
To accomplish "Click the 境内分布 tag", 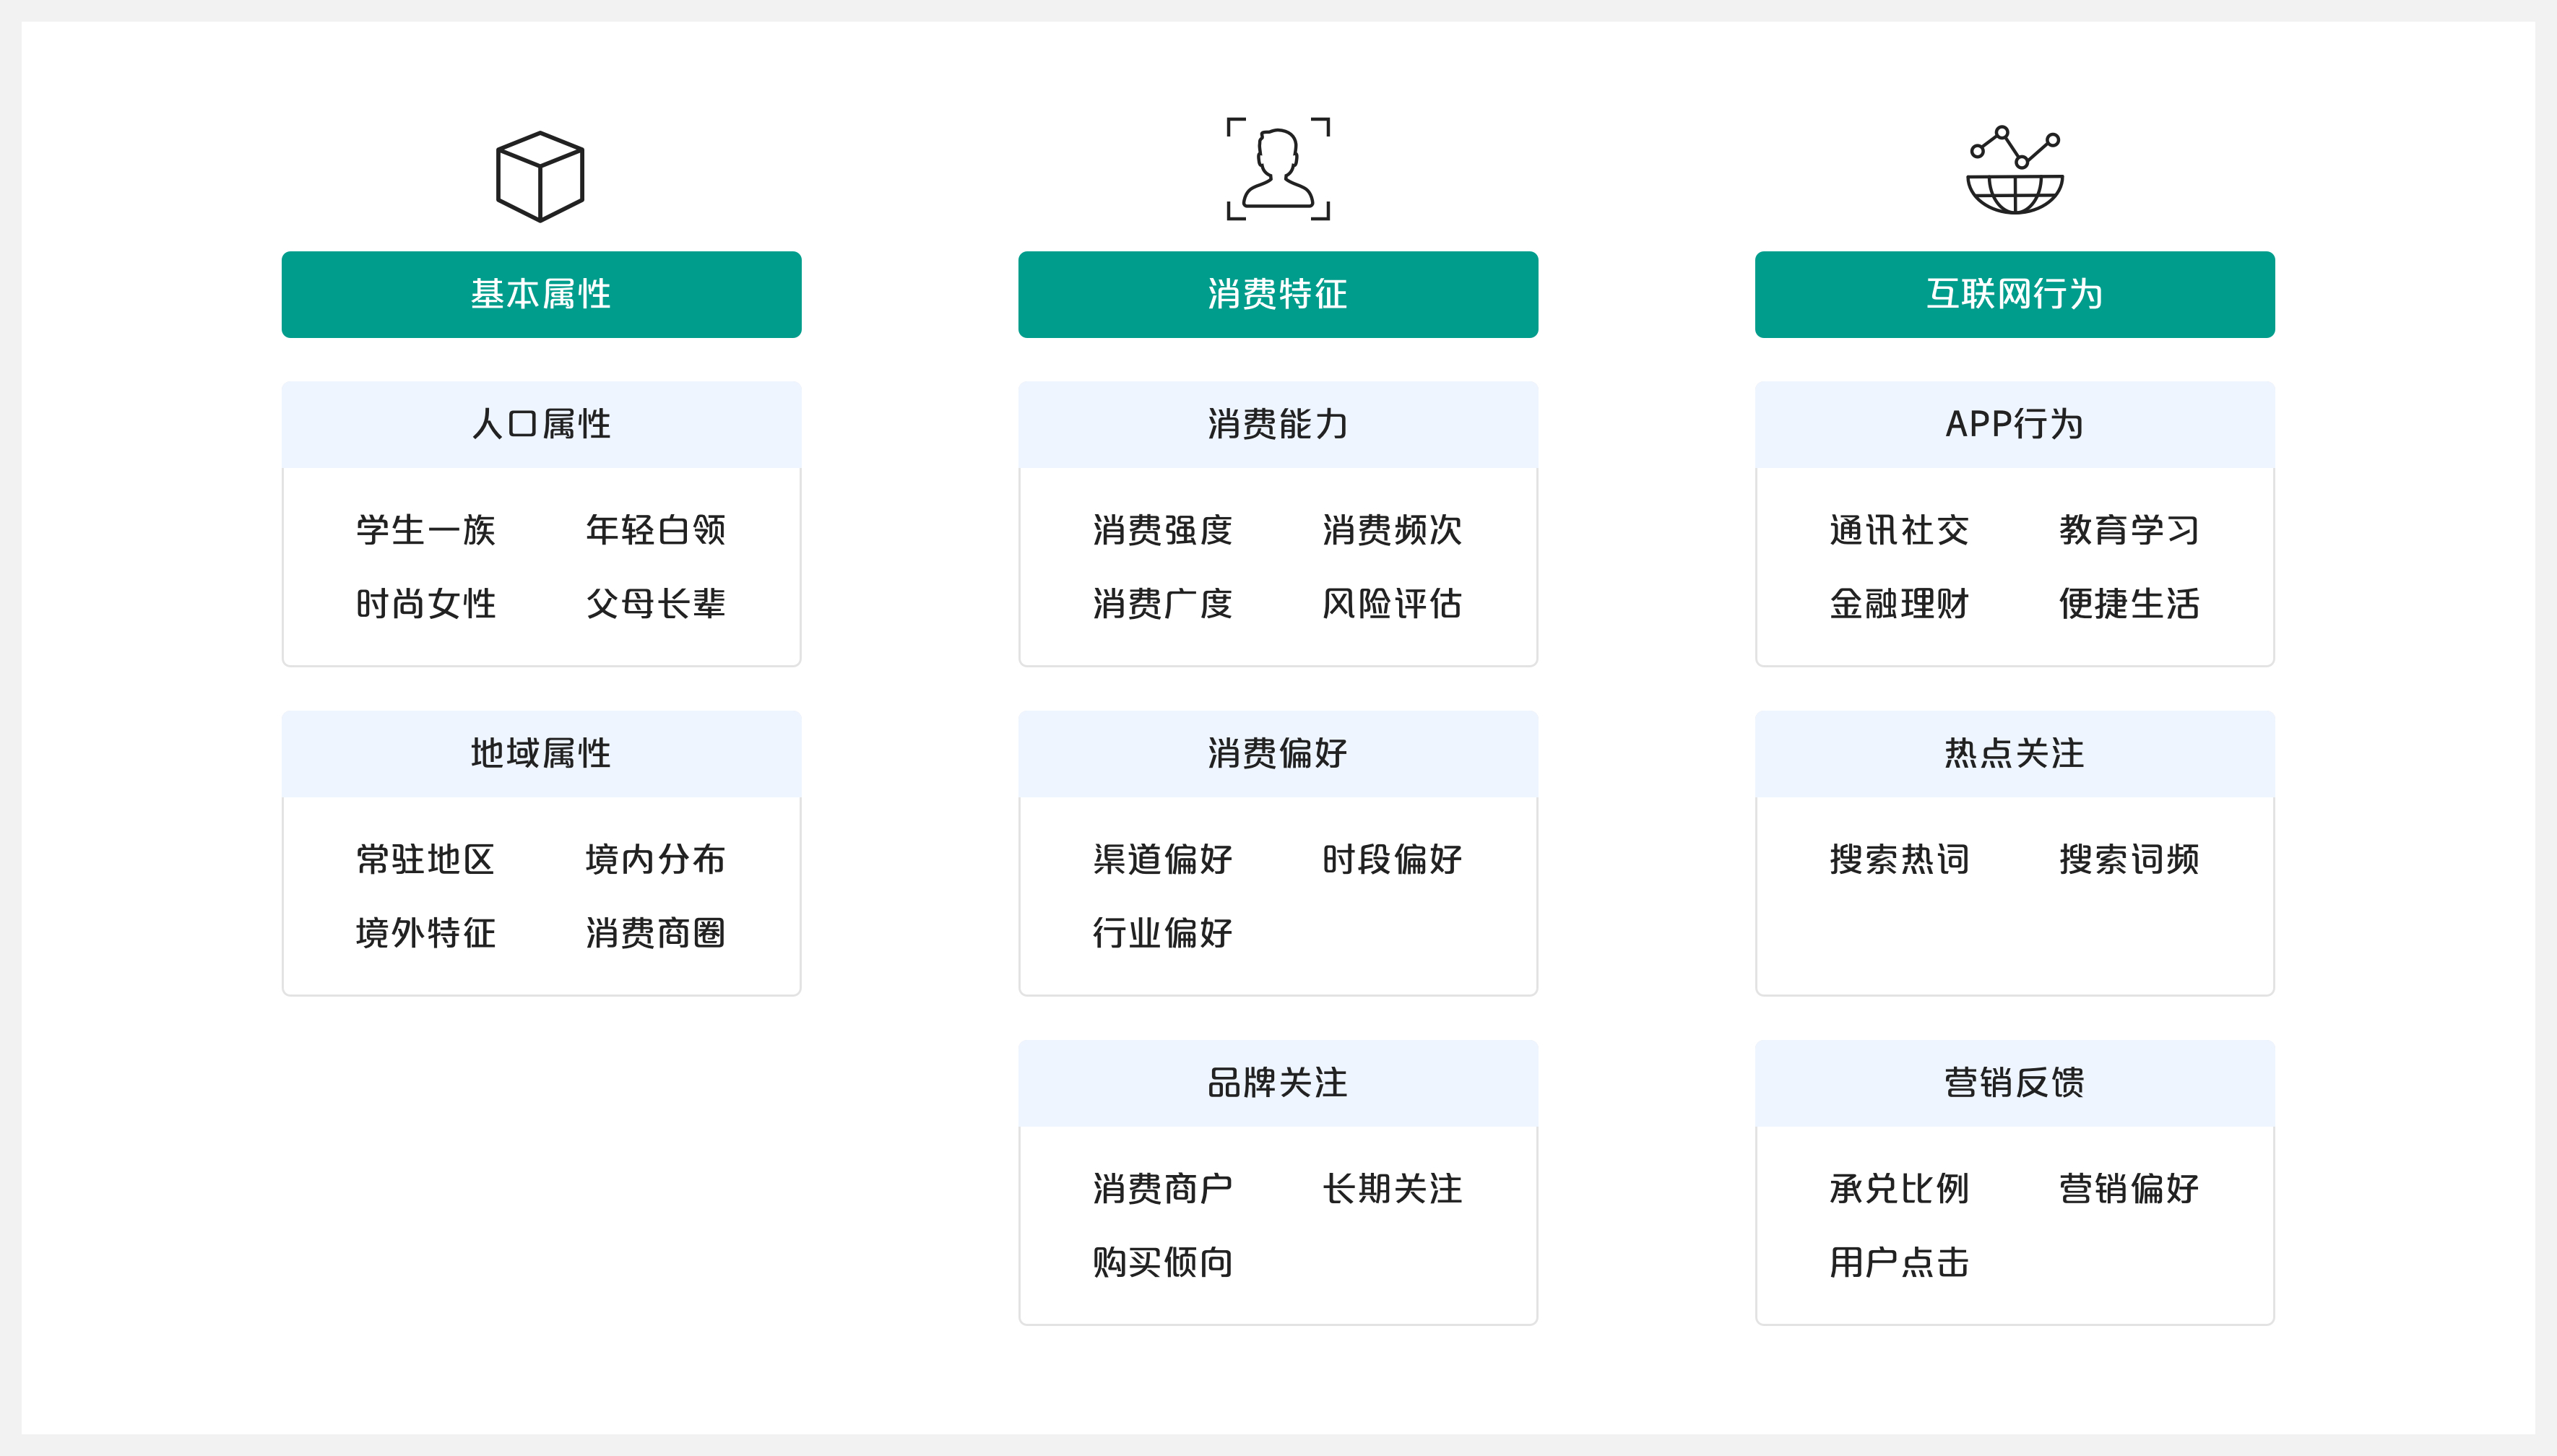I will tap(656, 860).
